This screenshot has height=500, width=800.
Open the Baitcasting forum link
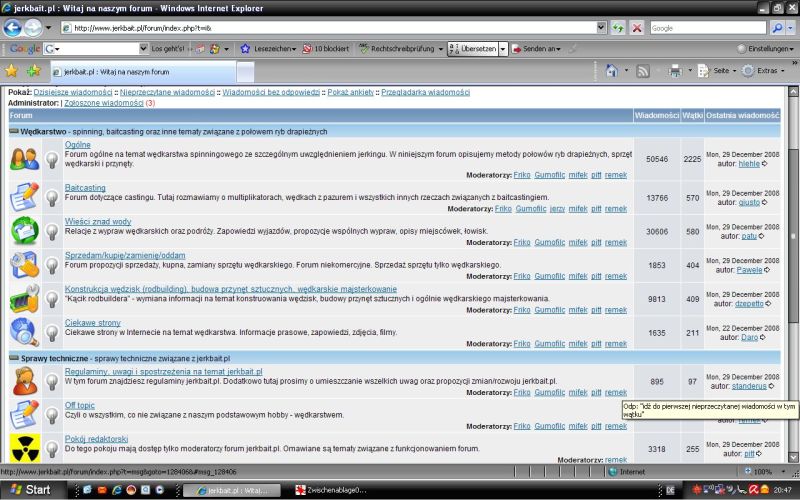click(85, 187)
